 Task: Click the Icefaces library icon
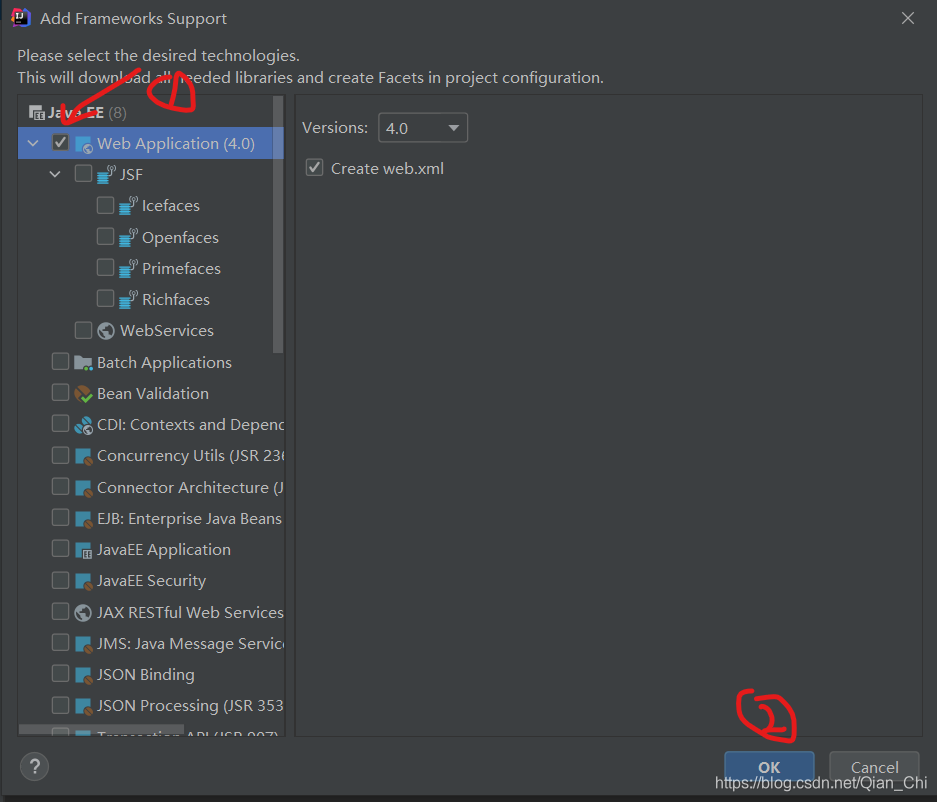click(x=128, y=206)
